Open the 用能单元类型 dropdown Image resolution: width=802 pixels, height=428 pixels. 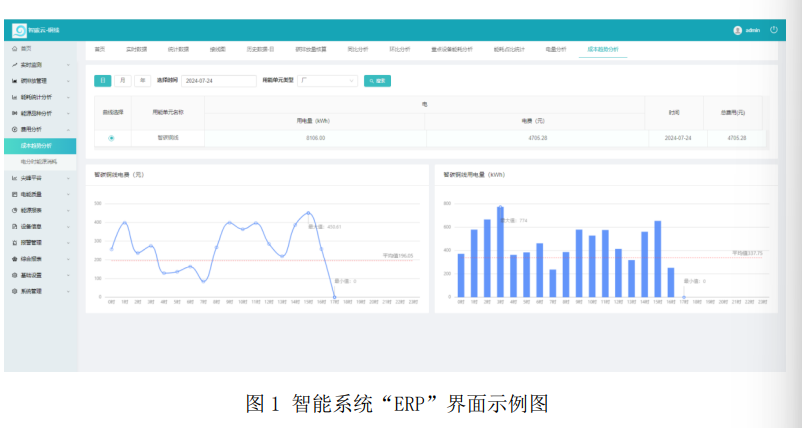tap(325, 80)
